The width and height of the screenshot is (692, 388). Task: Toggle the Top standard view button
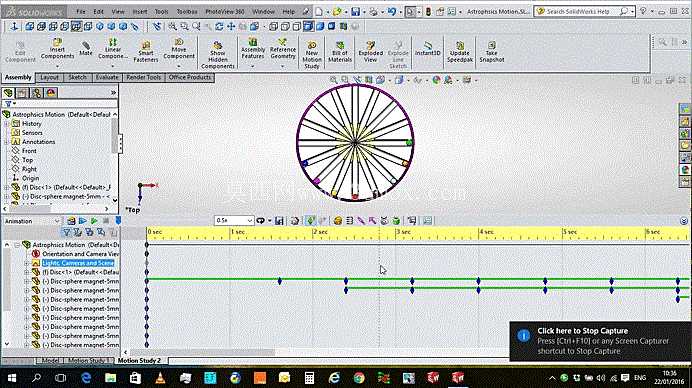tap(76, 27)
